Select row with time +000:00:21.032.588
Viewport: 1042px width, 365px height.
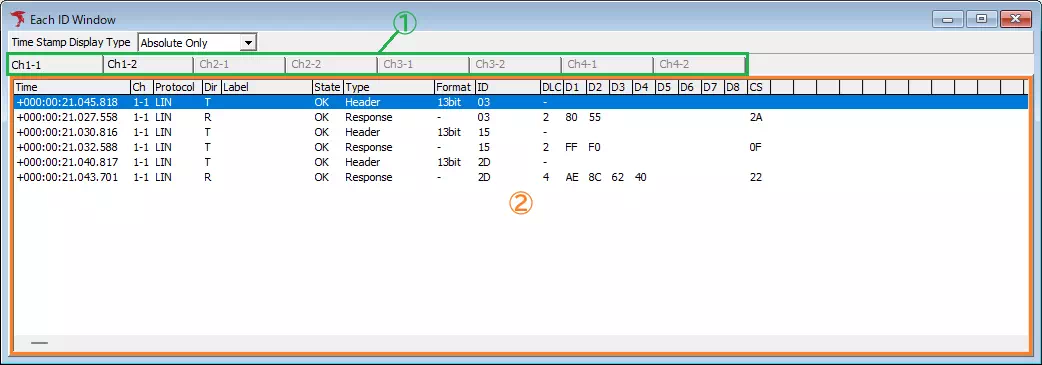click(x=520, y=147)
